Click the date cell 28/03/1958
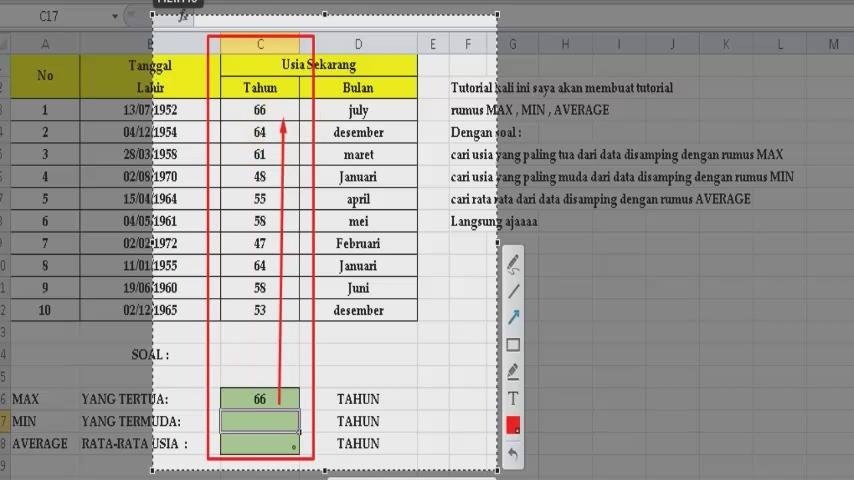Viewport: 854px width, 480px height. coord(150,155)
